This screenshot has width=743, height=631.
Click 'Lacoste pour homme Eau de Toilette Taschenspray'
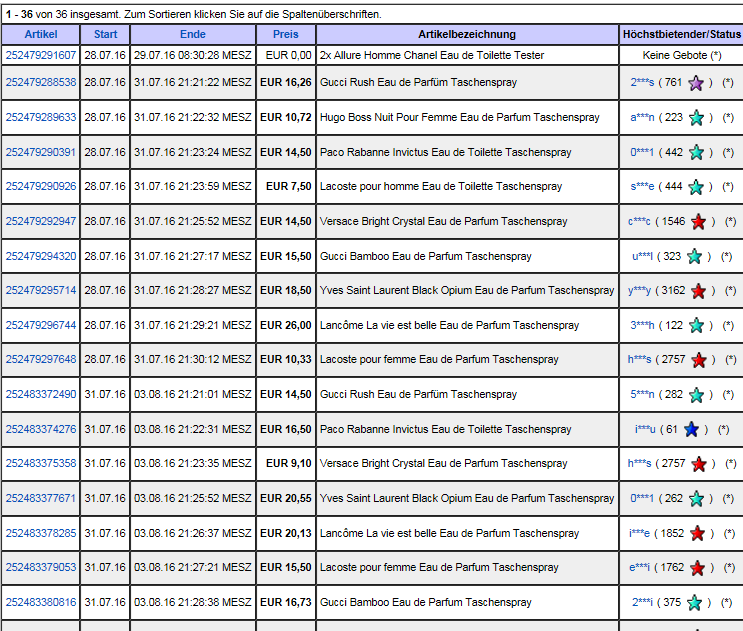(441, 187)
